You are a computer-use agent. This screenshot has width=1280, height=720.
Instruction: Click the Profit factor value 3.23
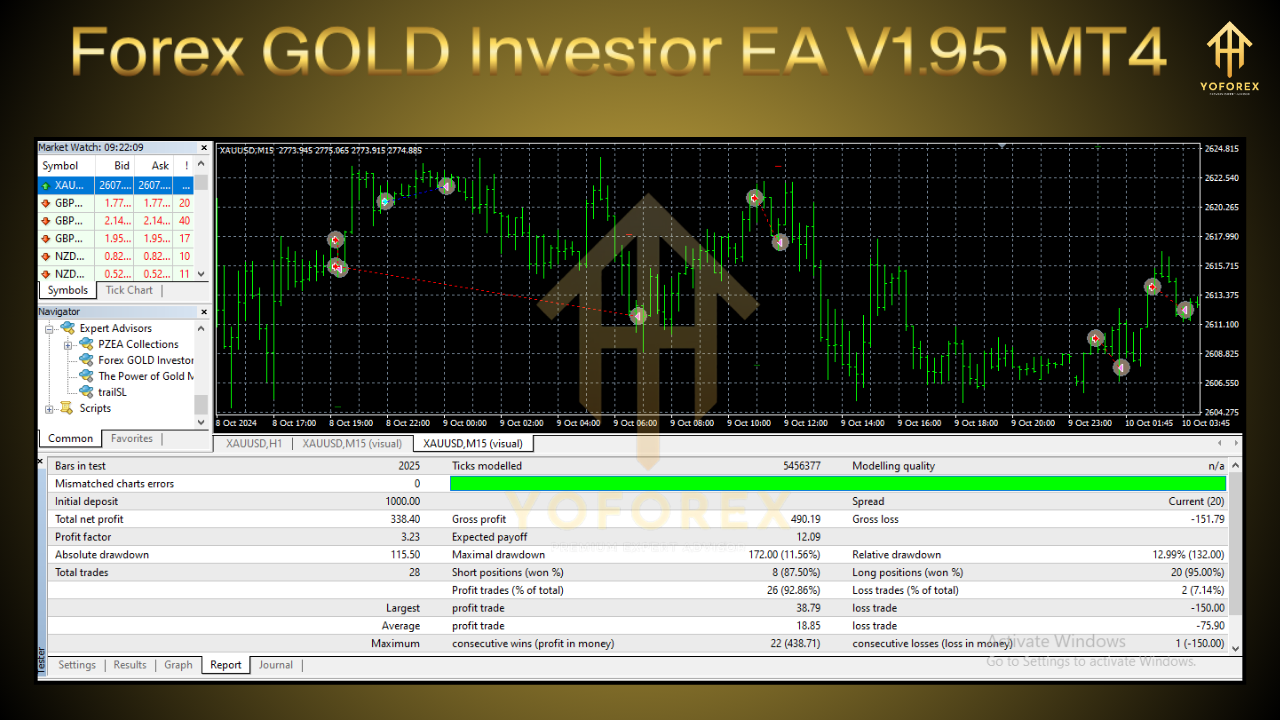coord(409,537)
